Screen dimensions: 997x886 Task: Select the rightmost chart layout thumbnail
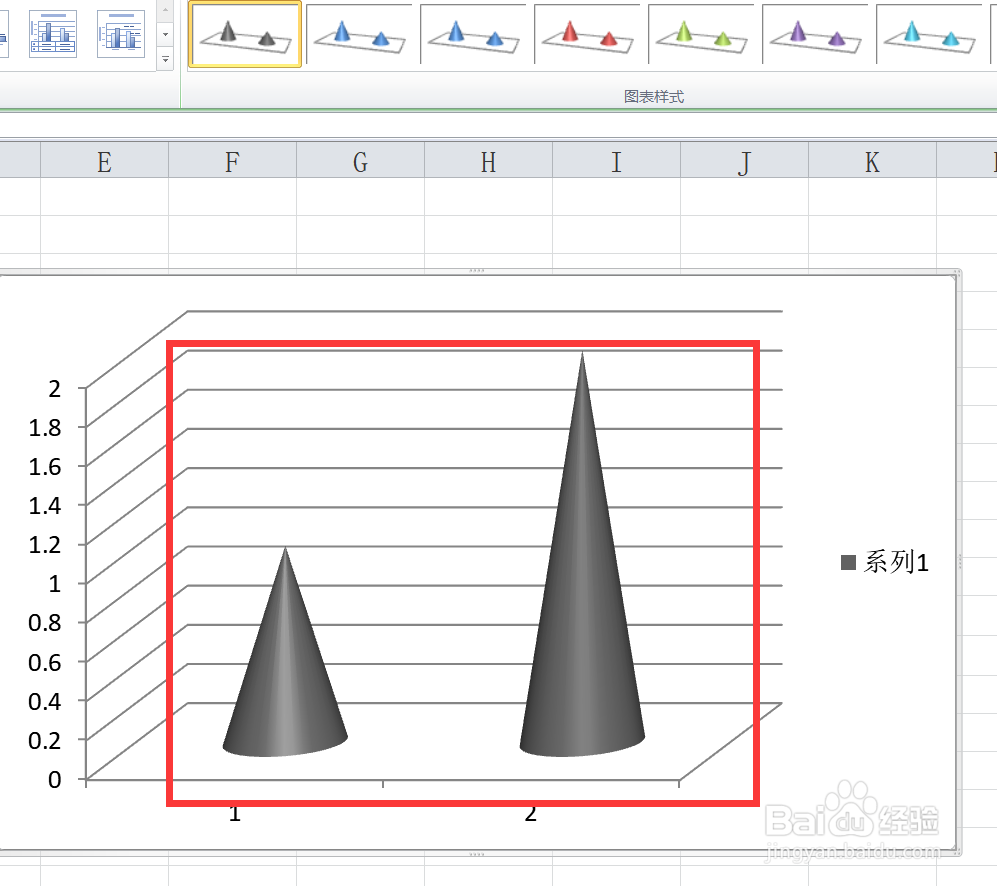pos(121,34)
